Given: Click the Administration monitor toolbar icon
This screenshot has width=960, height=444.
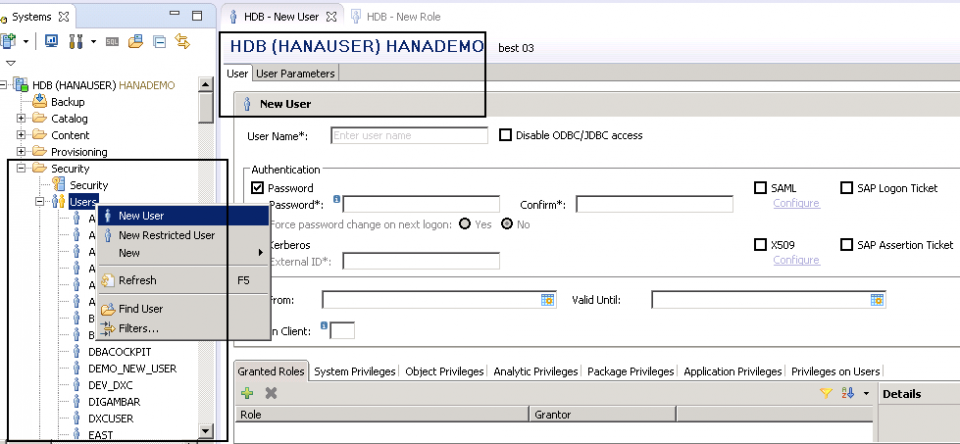Looking at the screenshot, I should tap(52, 41).
